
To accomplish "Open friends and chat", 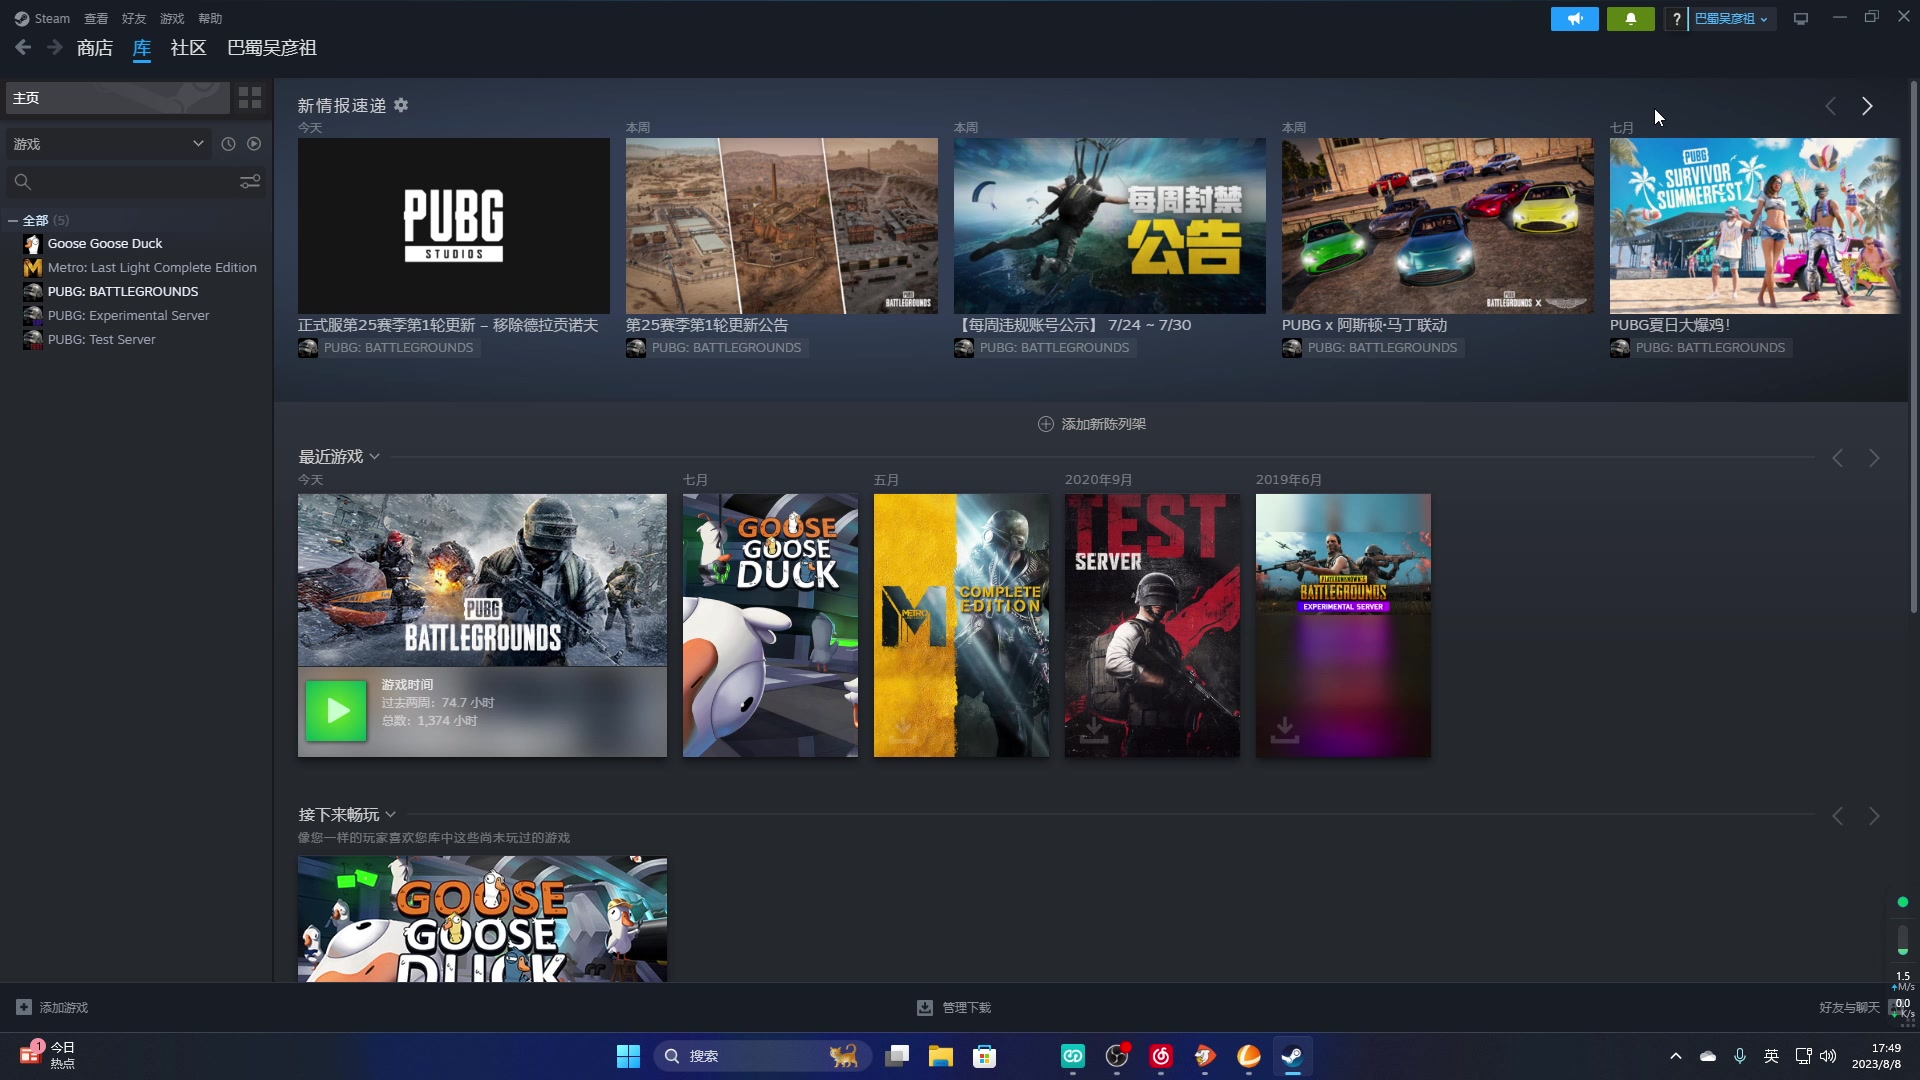I will click(1849, 1007).
